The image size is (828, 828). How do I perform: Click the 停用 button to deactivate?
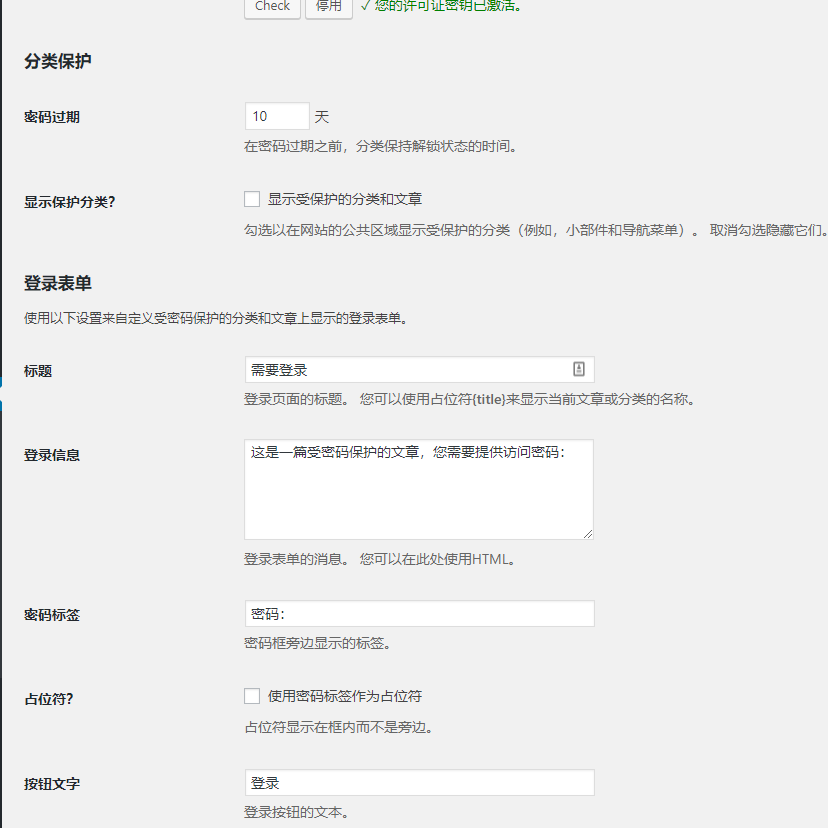[328, 7]
